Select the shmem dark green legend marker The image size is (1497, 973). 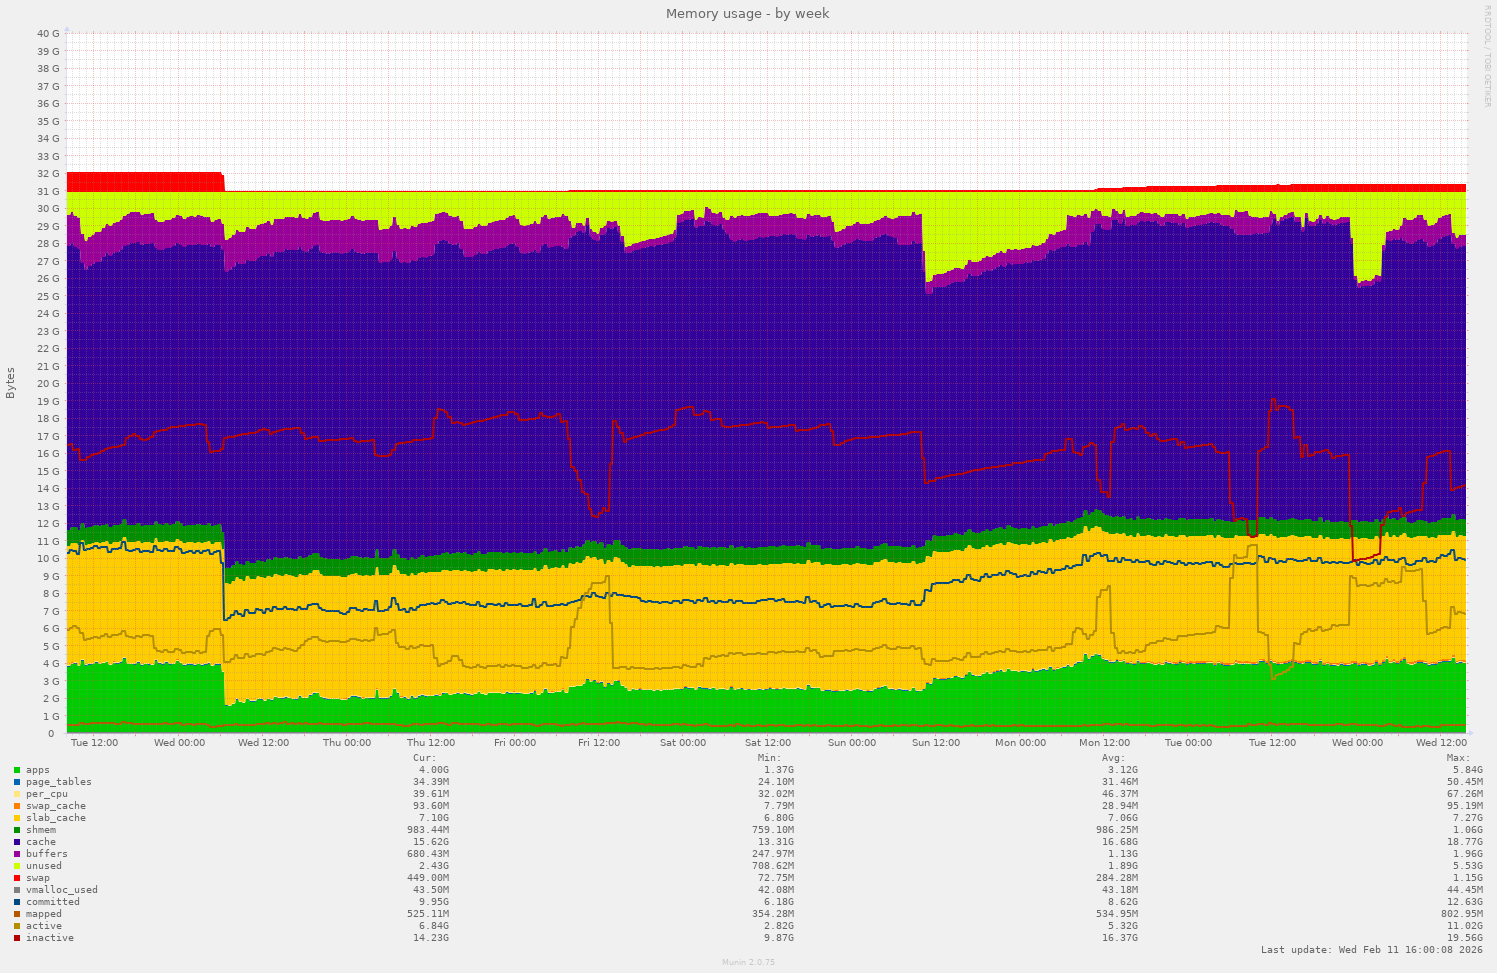coord(17,830)
